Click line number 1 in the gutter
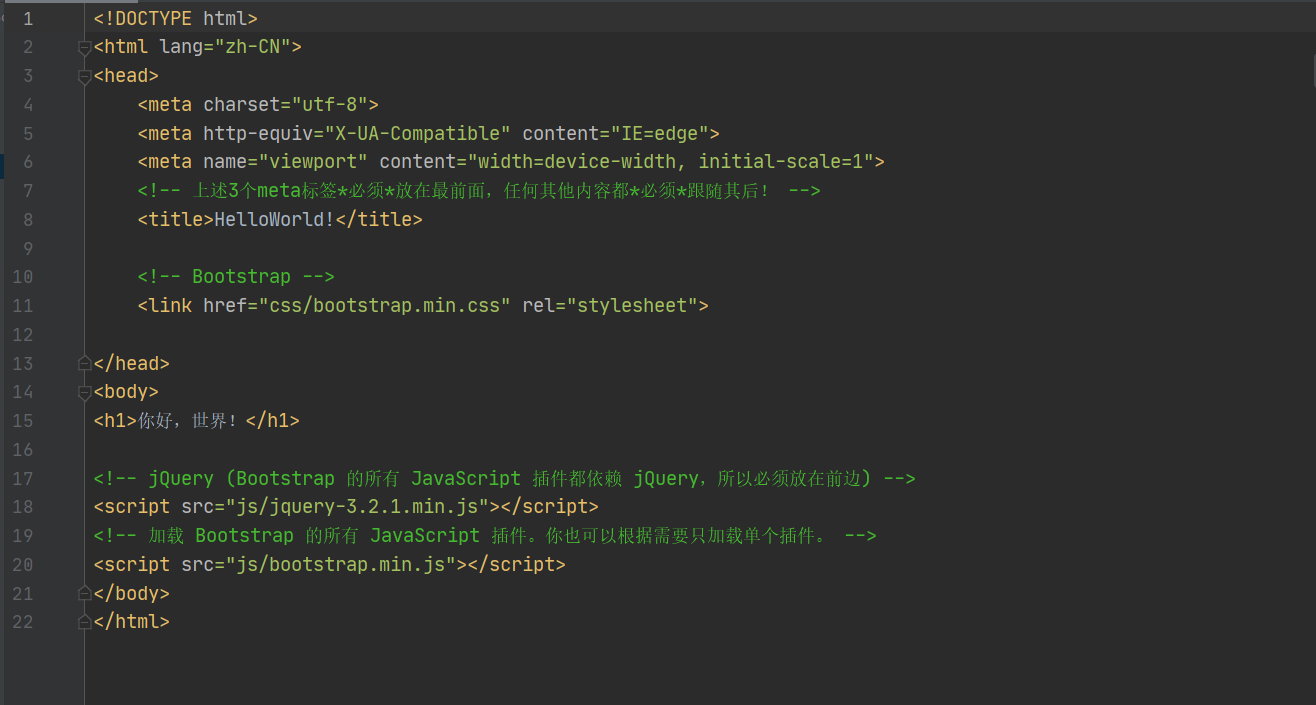 pos(28,19)
